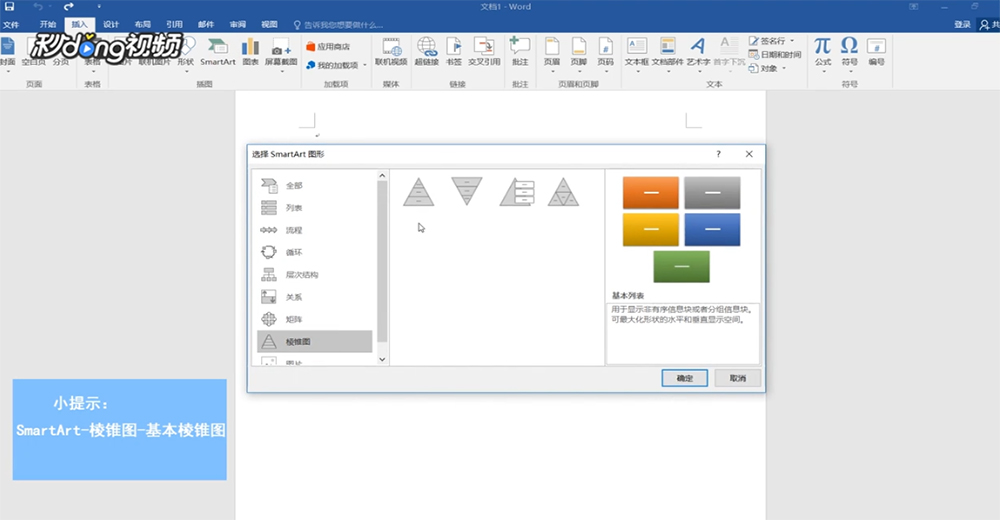Viewport: 1000px width, 520px height.
Task: Select the segmented pyramid thumbnail
Action: coord(563,191)
